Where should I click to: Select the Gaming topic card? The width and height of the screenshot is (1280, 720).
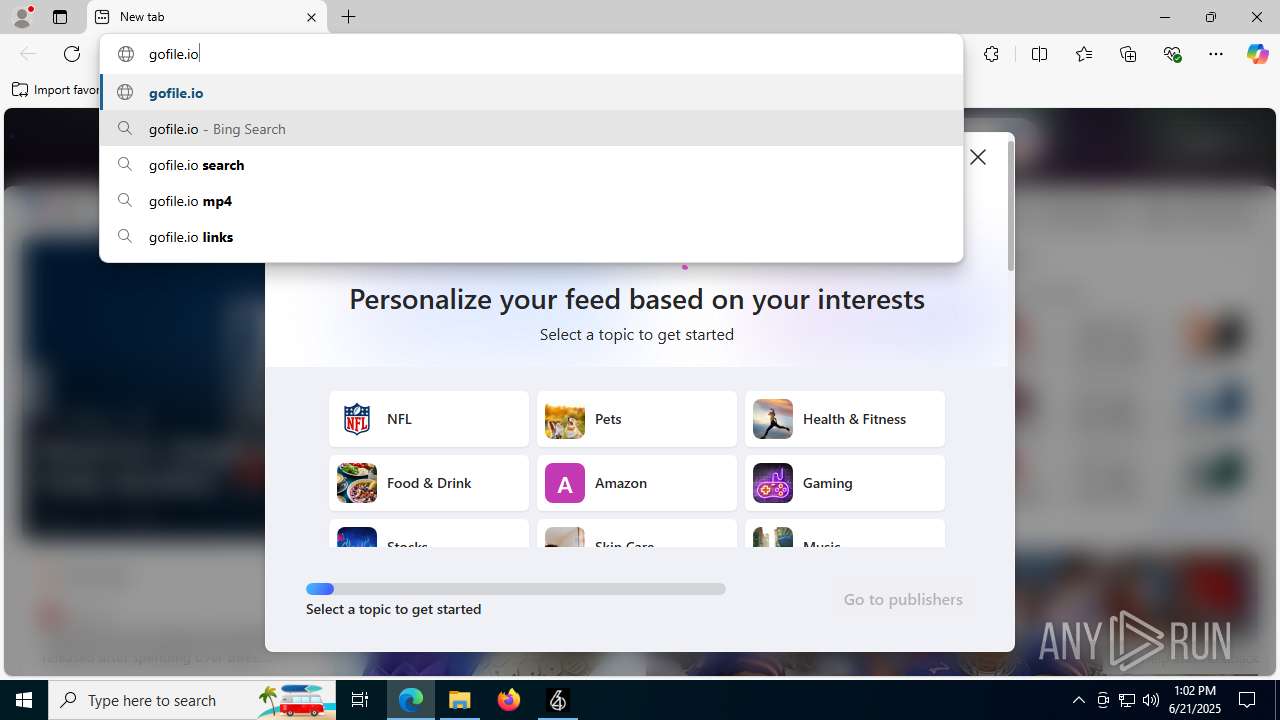845,483
